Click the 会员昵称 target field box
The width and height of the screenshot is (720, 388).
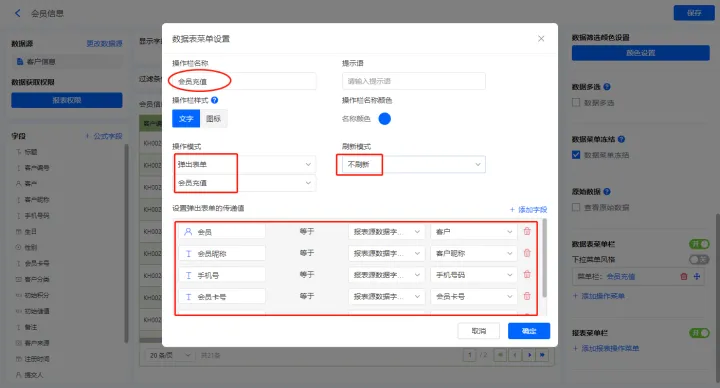point(222,253)
